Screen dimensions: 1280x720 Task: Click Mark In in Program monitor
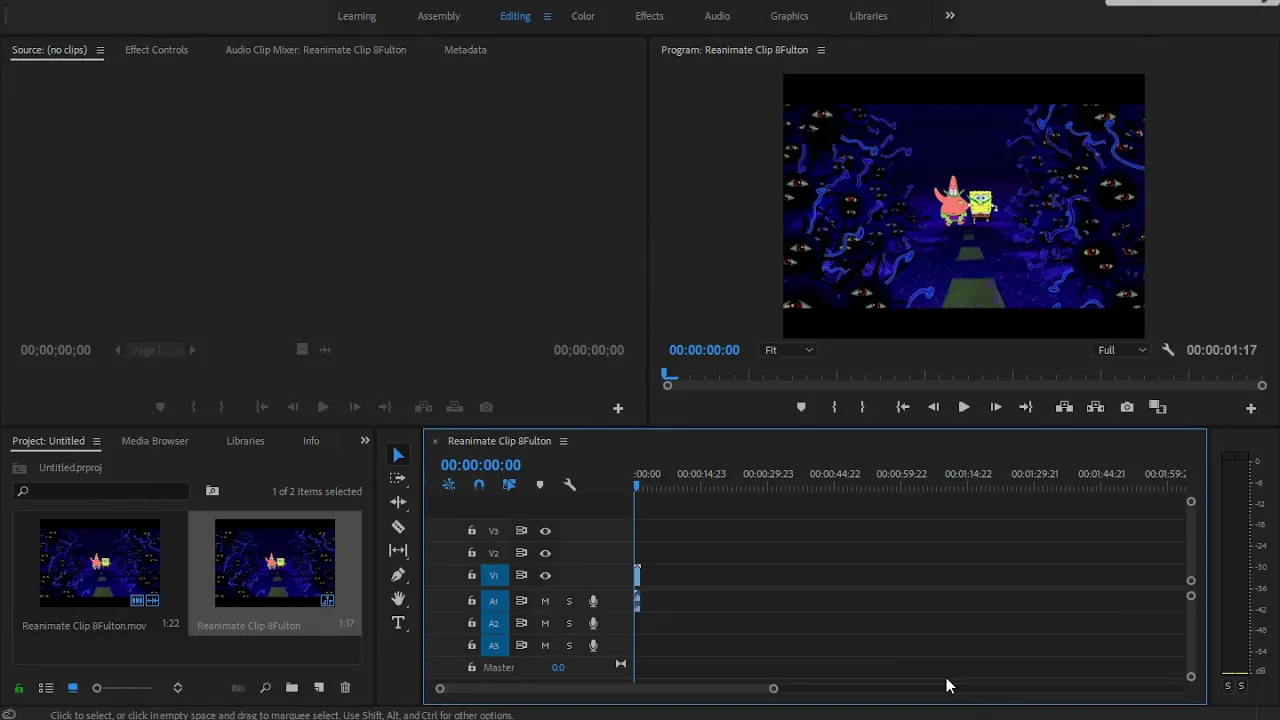834,407
